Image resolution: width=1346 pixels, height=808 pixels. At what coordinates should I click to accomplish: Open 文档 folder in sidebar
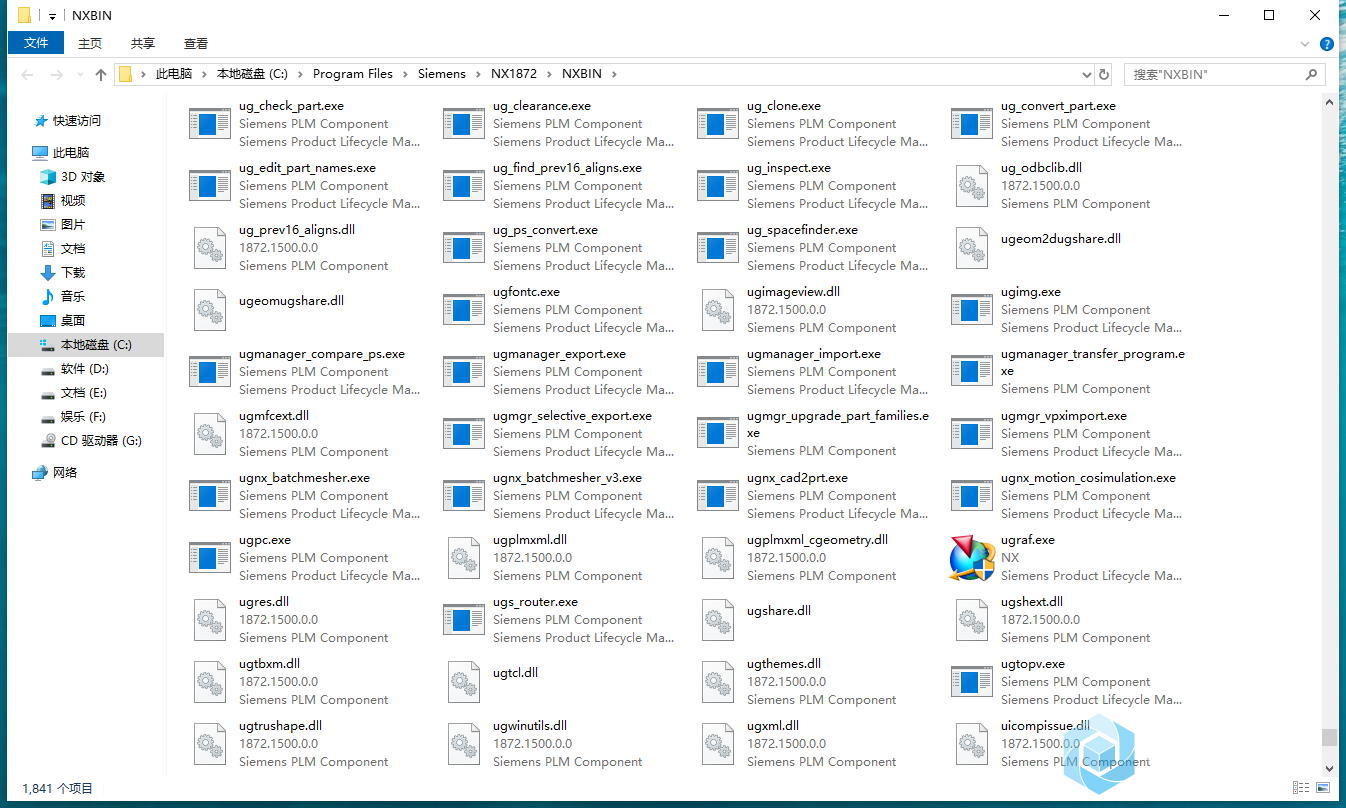pyautogui.click(x=73, y=248)
